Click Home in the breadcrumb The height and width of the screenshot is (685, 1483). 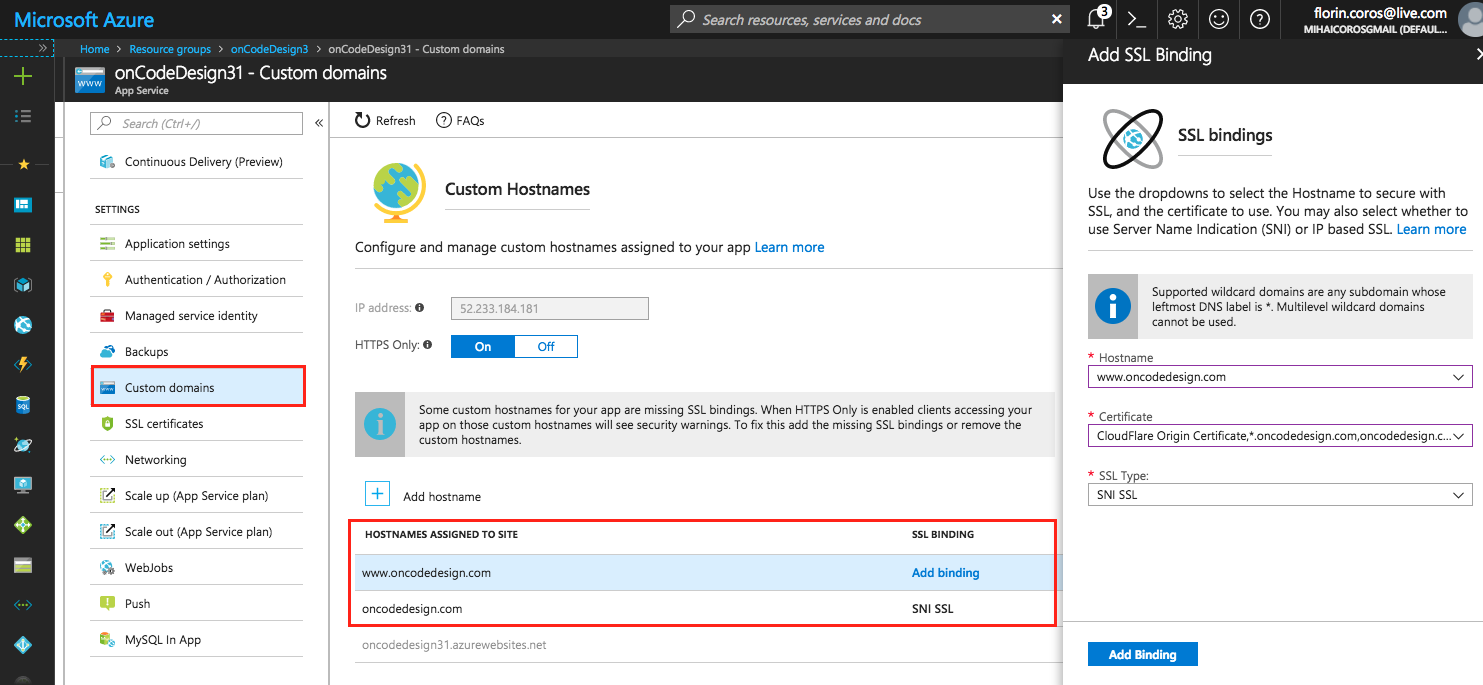click(x=94, y=49)
